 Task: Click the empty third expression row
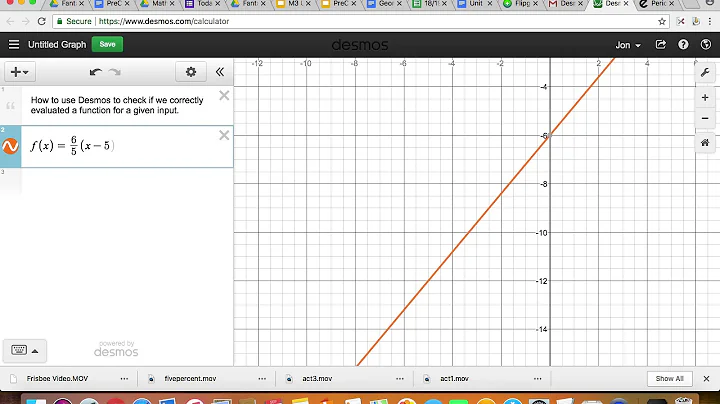pos(117,181)
